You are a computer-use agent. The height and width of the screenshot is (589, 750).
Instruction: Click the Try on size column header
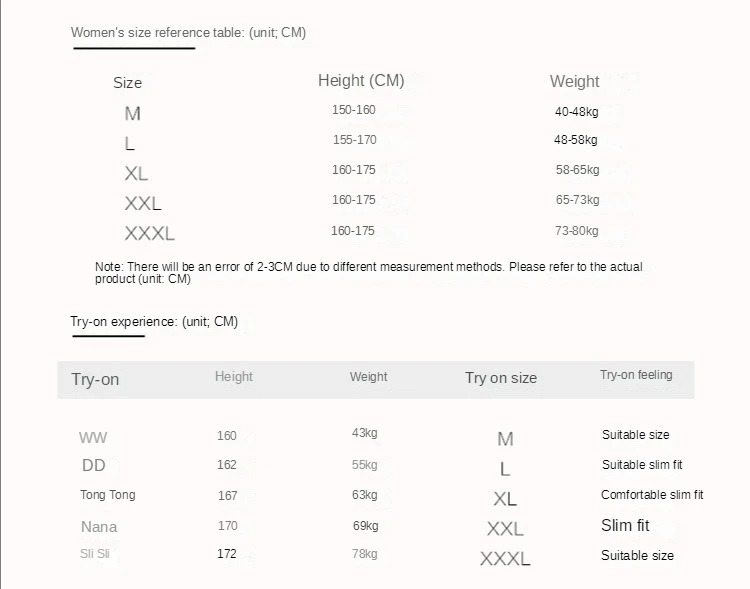(500, 378)
